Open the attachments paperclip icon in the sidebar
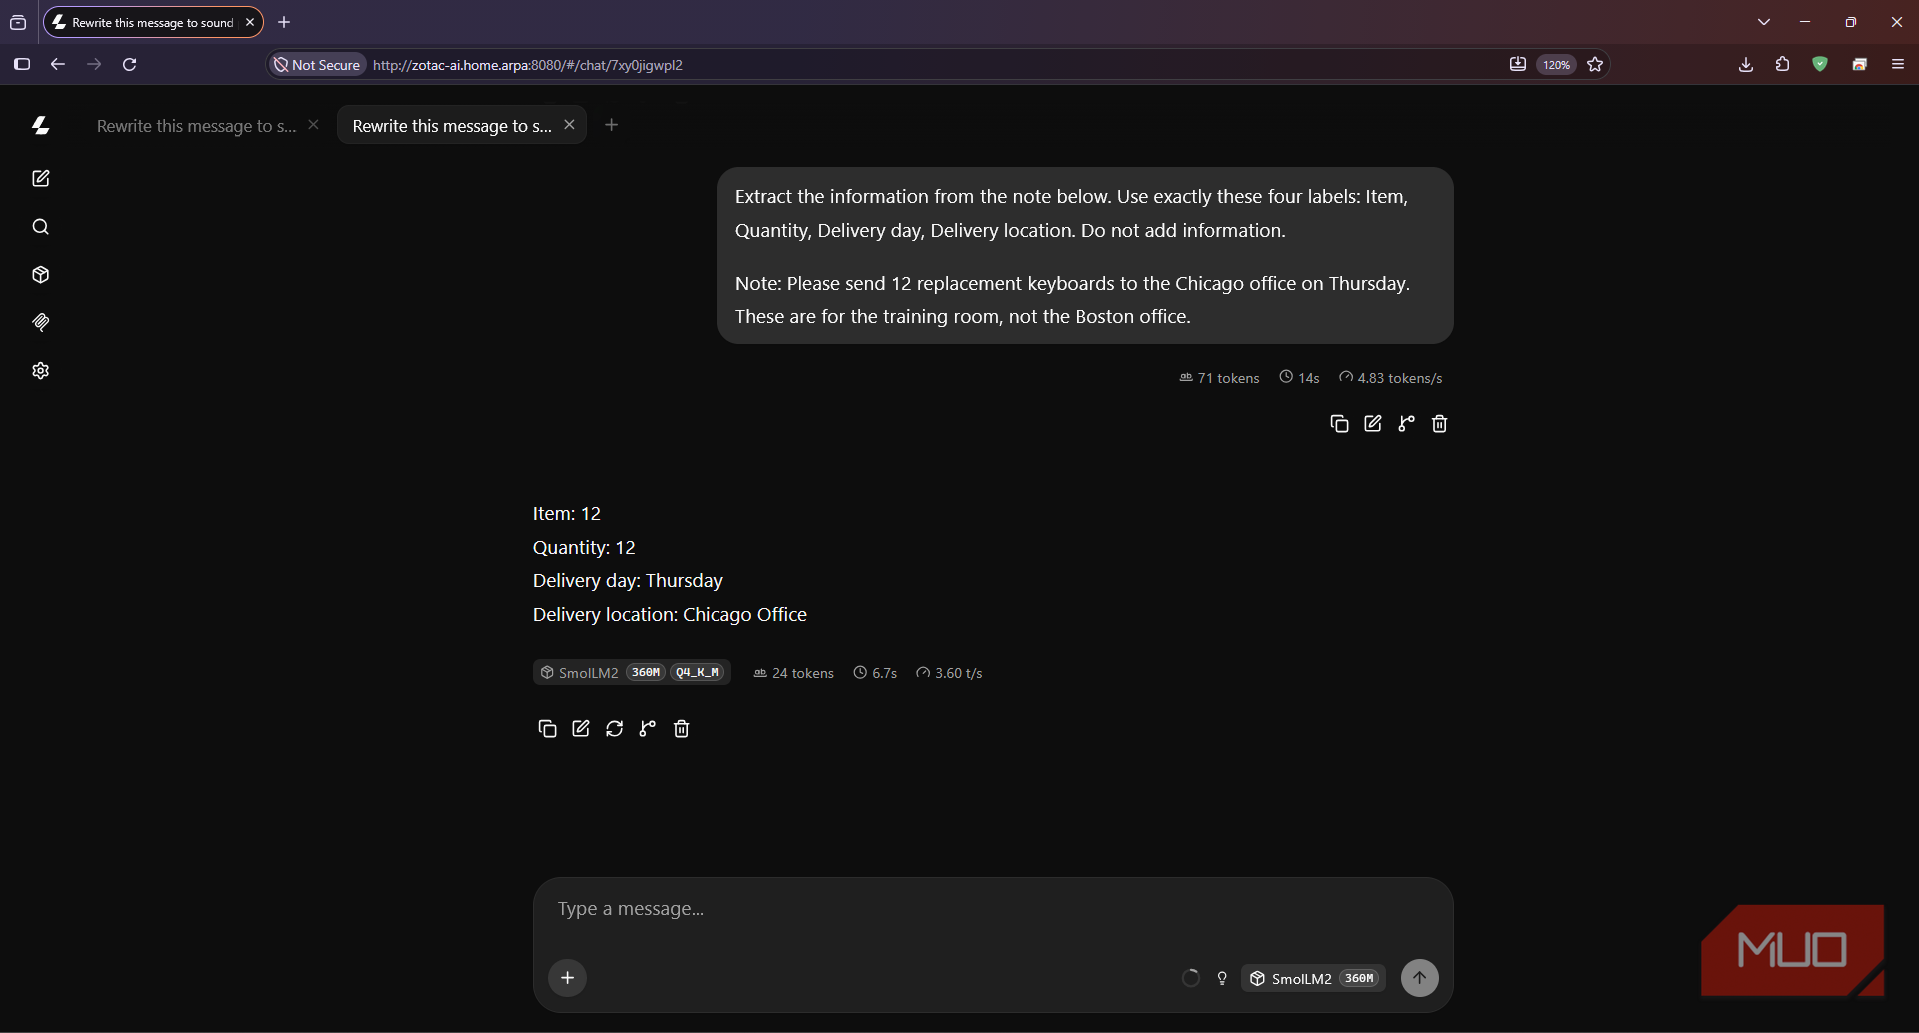This screenshot has height=1033, width=1919. pyautogui.click(x=41, y=322)
